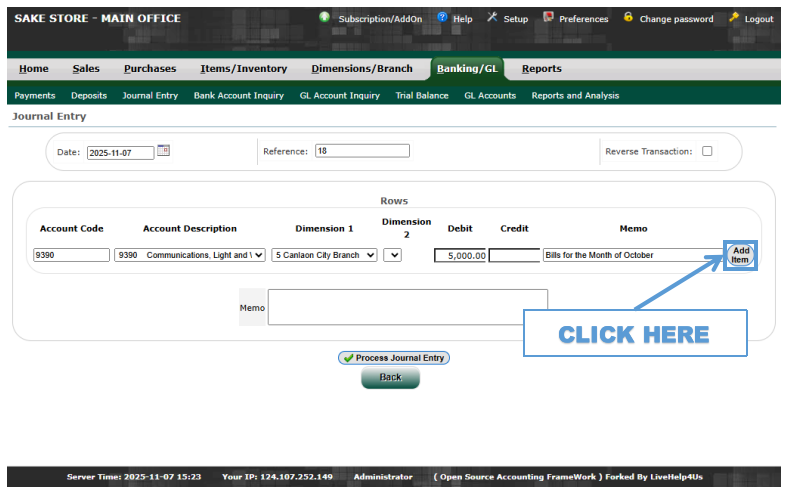This screenshot has height=493, width=790.
Task: Click into the Credit amount field
Action: coord(514,255)
